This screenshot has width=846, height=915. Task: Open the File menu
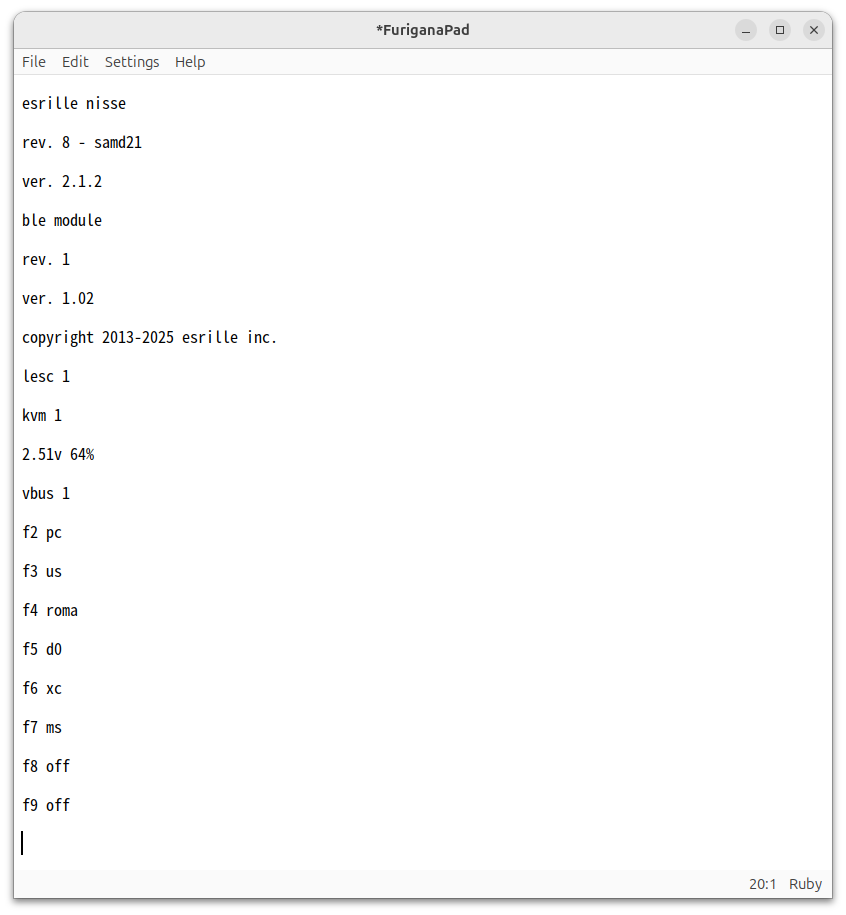pyautogui.click(x=34, y=62)
